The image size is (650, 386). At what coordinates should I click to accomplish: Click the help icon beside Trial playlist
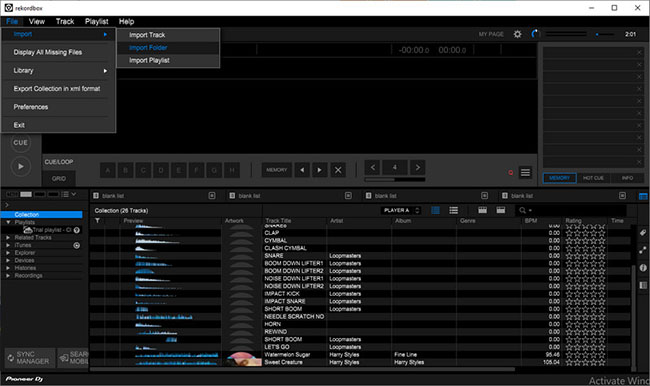pyautogui.click(x=77, y=230)
